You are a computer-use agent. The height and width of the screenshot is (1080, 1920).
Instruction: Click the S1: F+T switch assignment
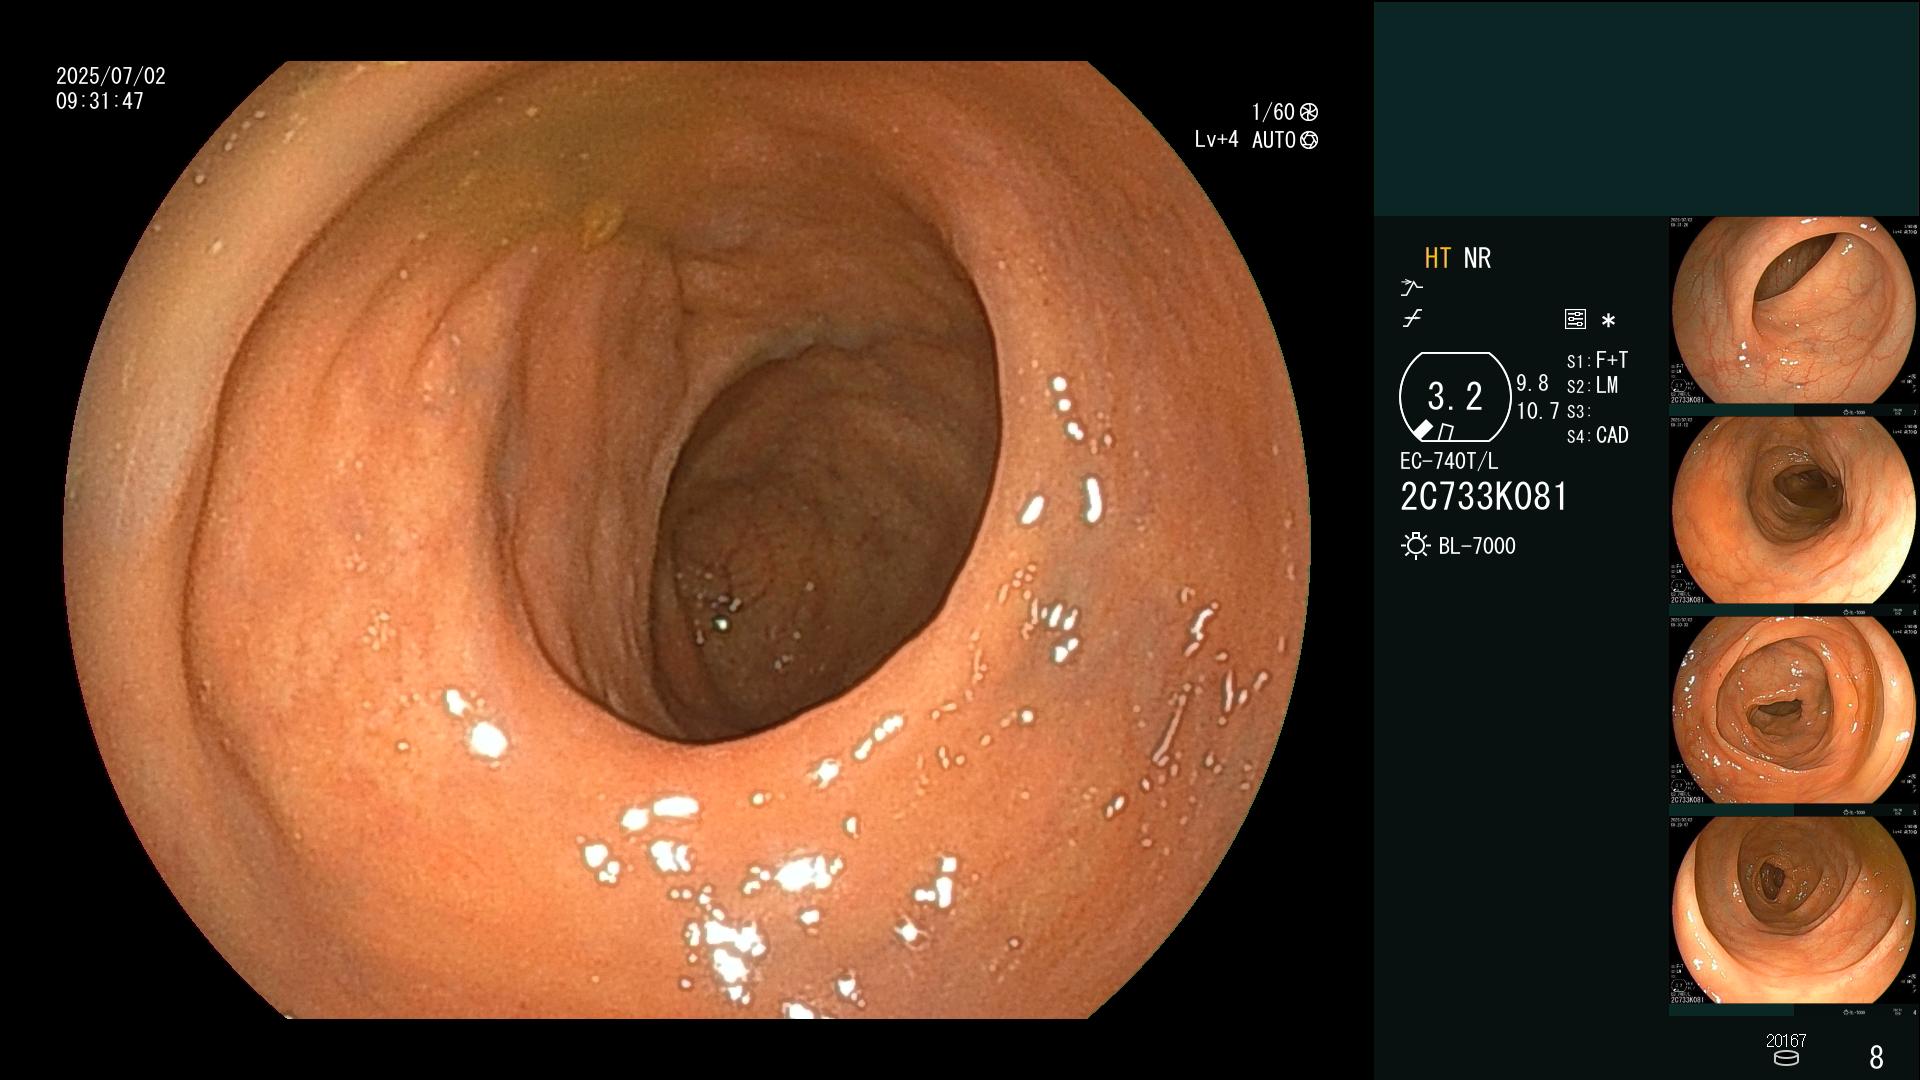(1597, 360)
